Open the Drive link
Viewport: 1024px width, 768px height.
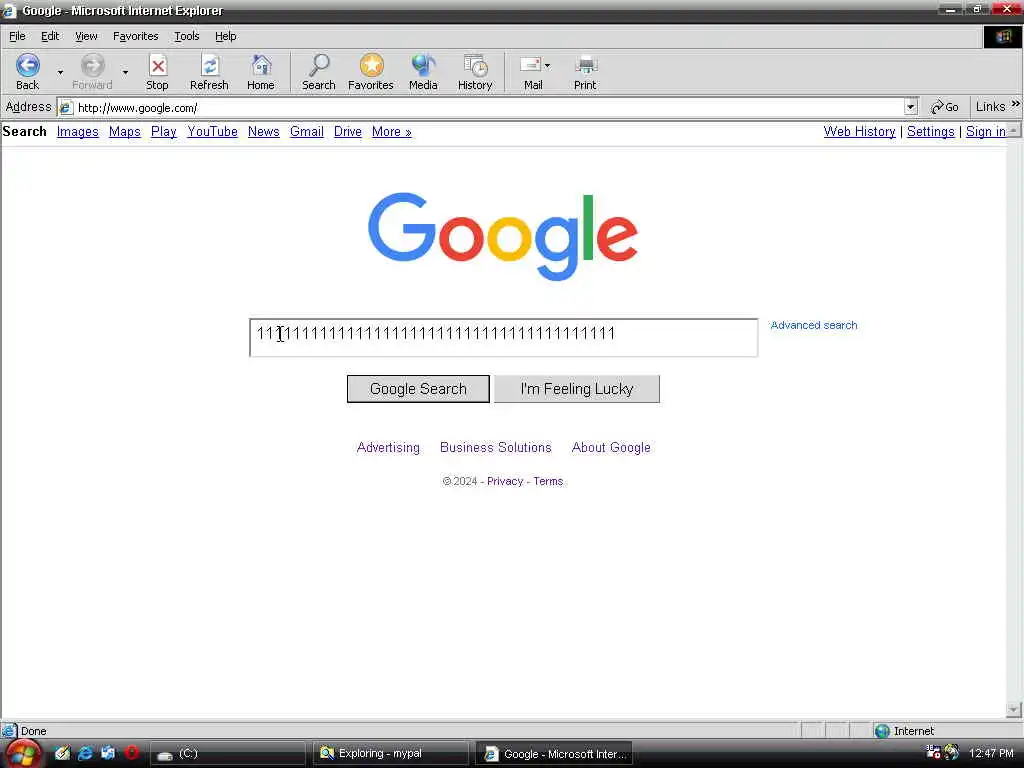point(347,132)
